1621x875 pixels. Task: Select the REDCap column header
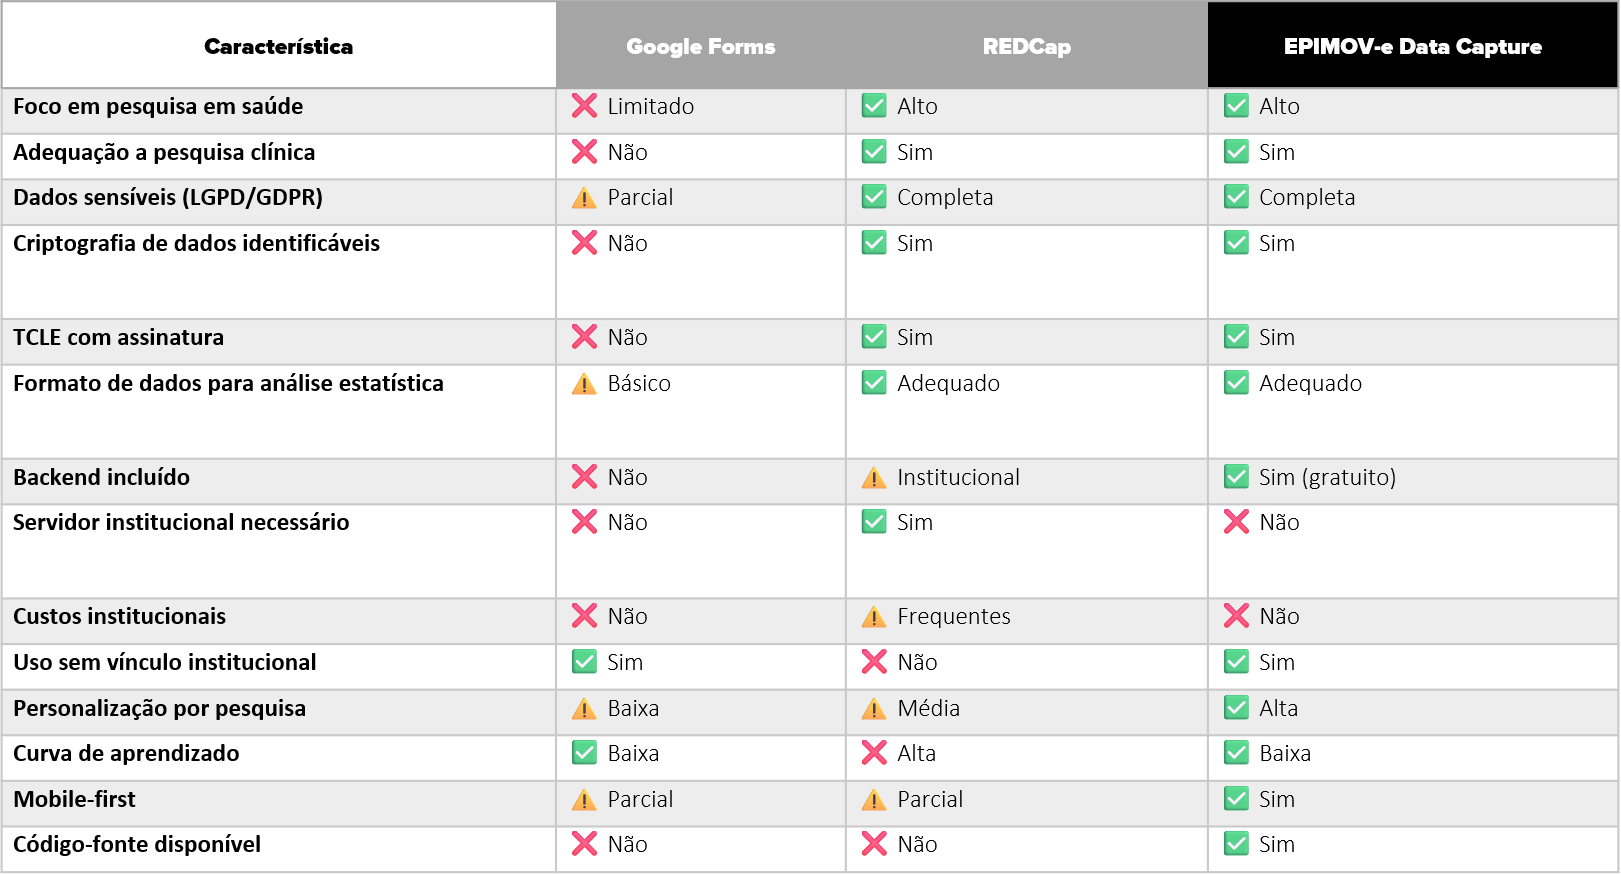1027,46
